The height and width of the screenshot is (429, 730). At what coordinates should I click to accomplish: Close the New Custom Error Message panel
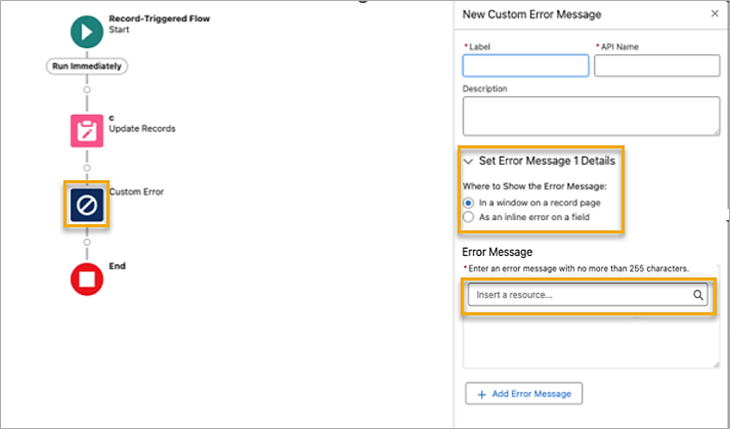pyautogui.click(x=714, y=14)
